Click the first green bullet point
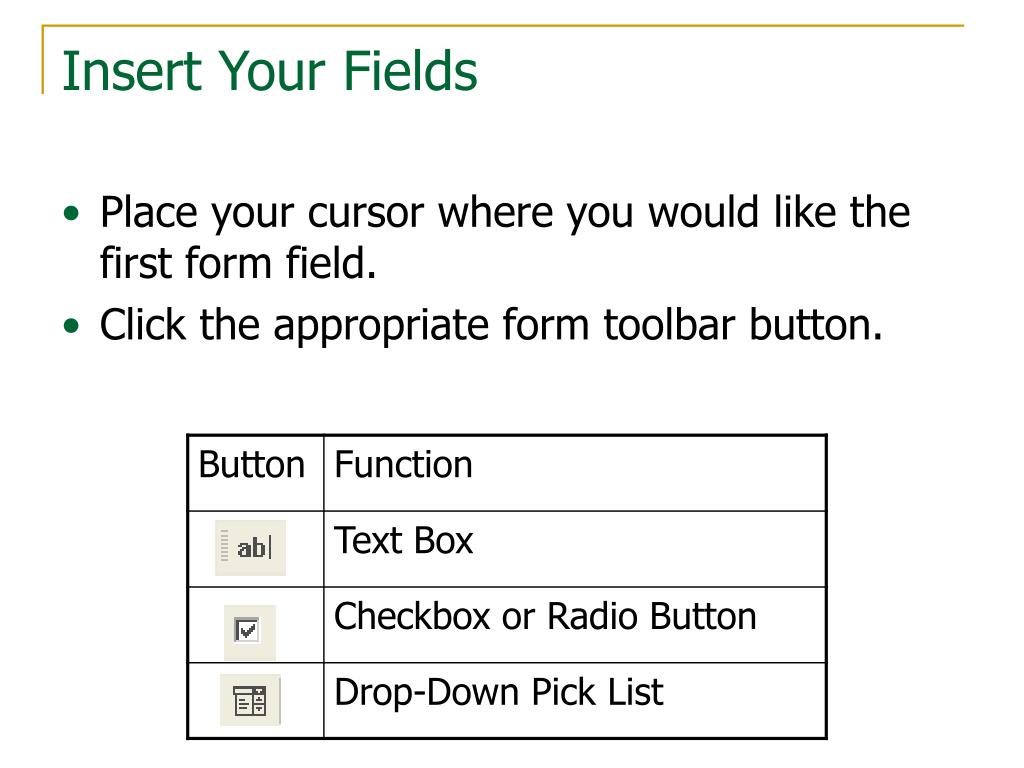Viewport: 1024px width, 768px height. (x=71, y=213)
